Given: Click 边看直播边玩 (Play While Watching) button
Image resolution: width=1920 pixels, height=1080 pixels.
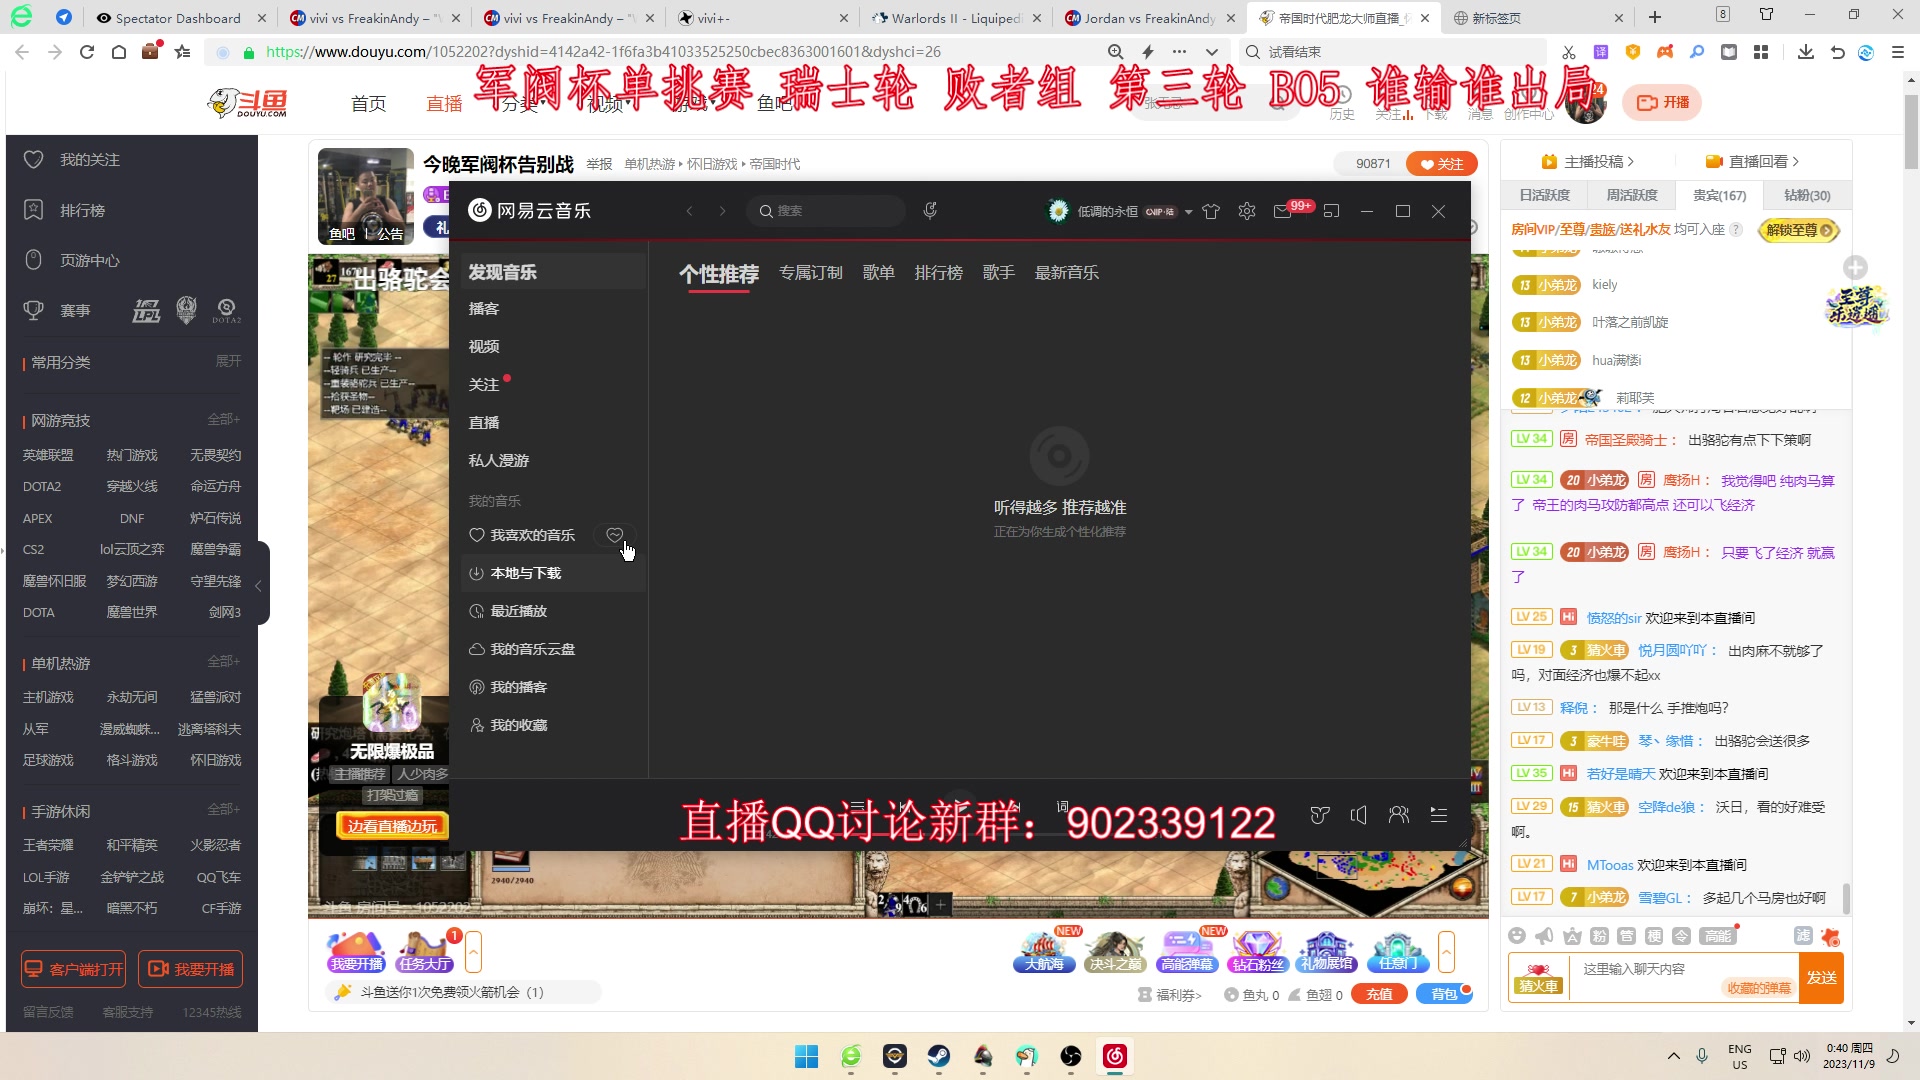Looking at the screenshot, I should (393, 825).
